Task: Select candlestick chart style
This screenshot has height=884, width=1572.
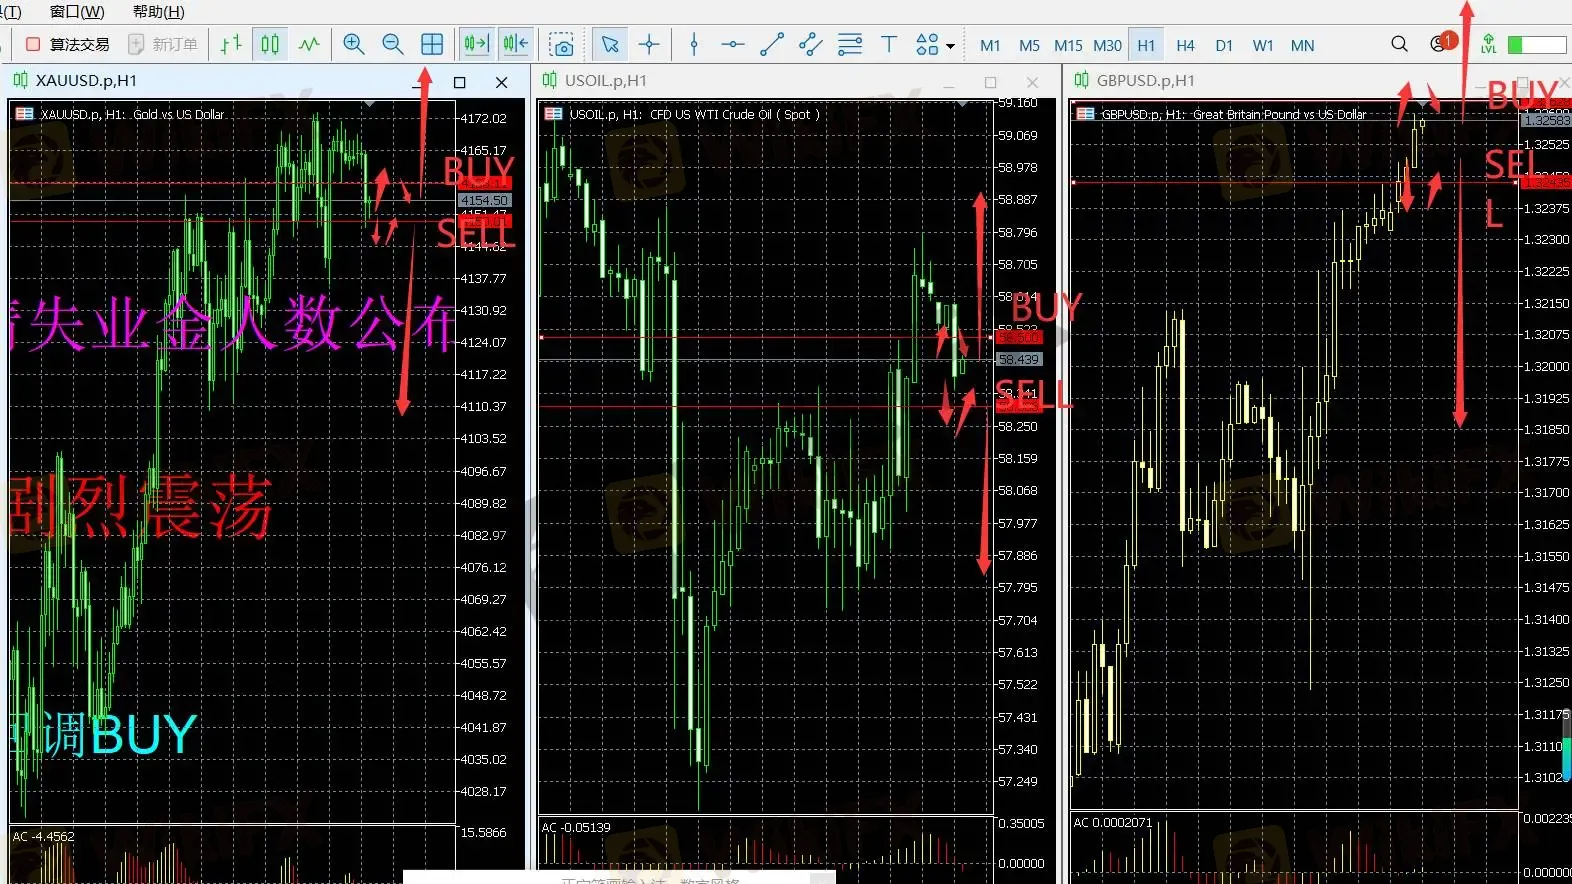Action: pyautogui.click(x=270, y=44)
